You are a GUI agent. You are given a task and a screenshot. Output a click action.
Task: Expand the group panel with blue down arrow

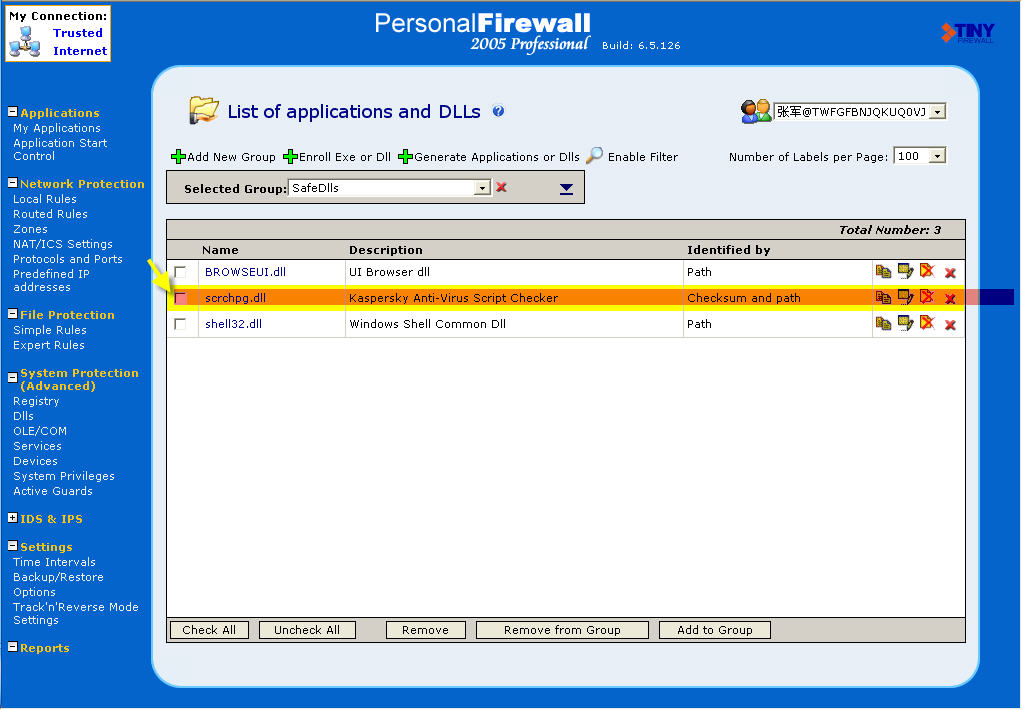(x=566, y=188)
